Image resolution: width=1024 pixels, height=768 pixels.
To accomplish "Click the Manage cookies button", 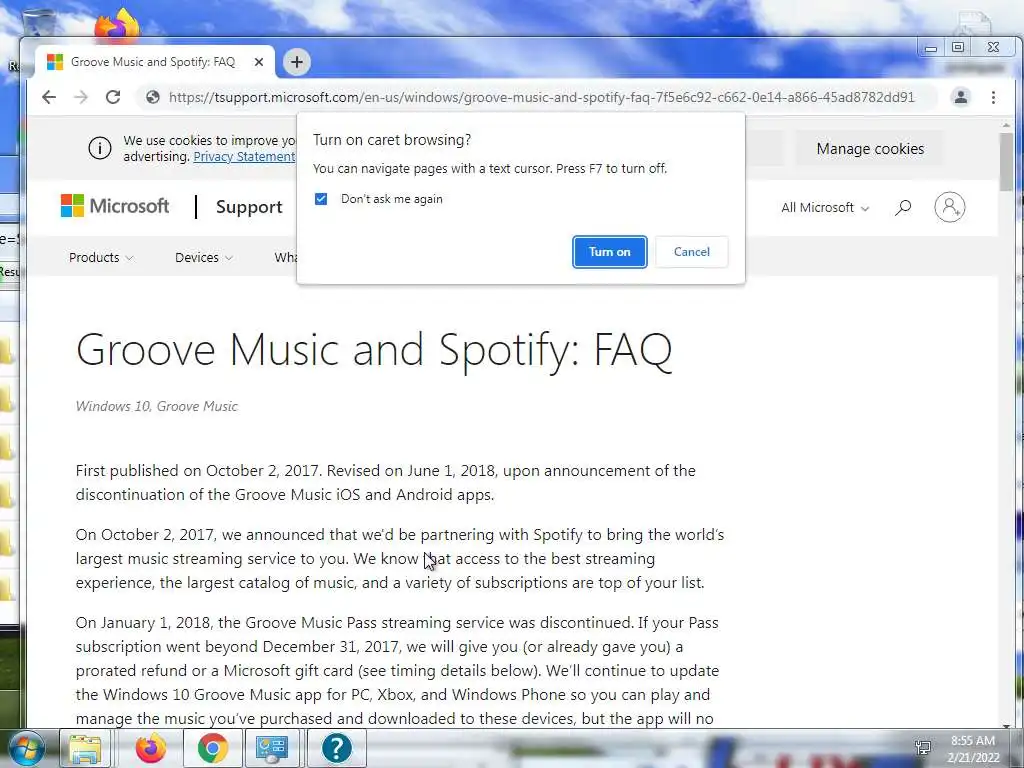I will click(870, 149).
